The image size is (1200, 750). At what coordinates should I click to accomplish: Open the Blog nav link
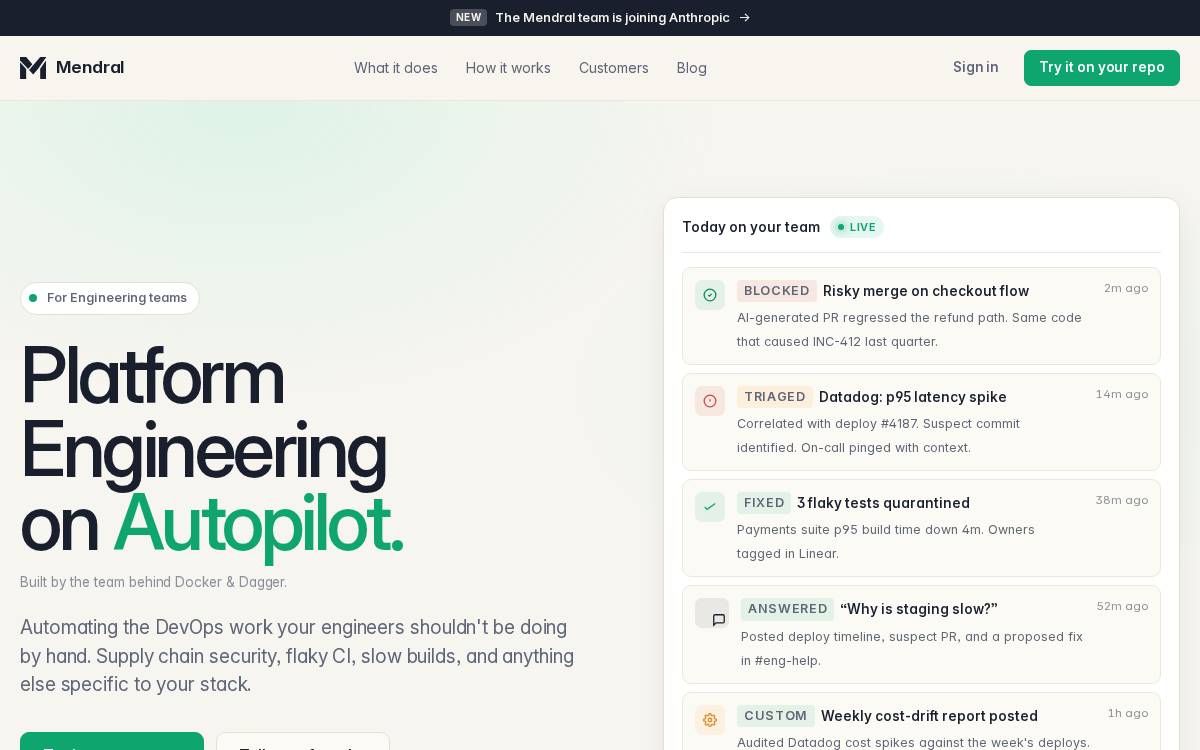692,68
